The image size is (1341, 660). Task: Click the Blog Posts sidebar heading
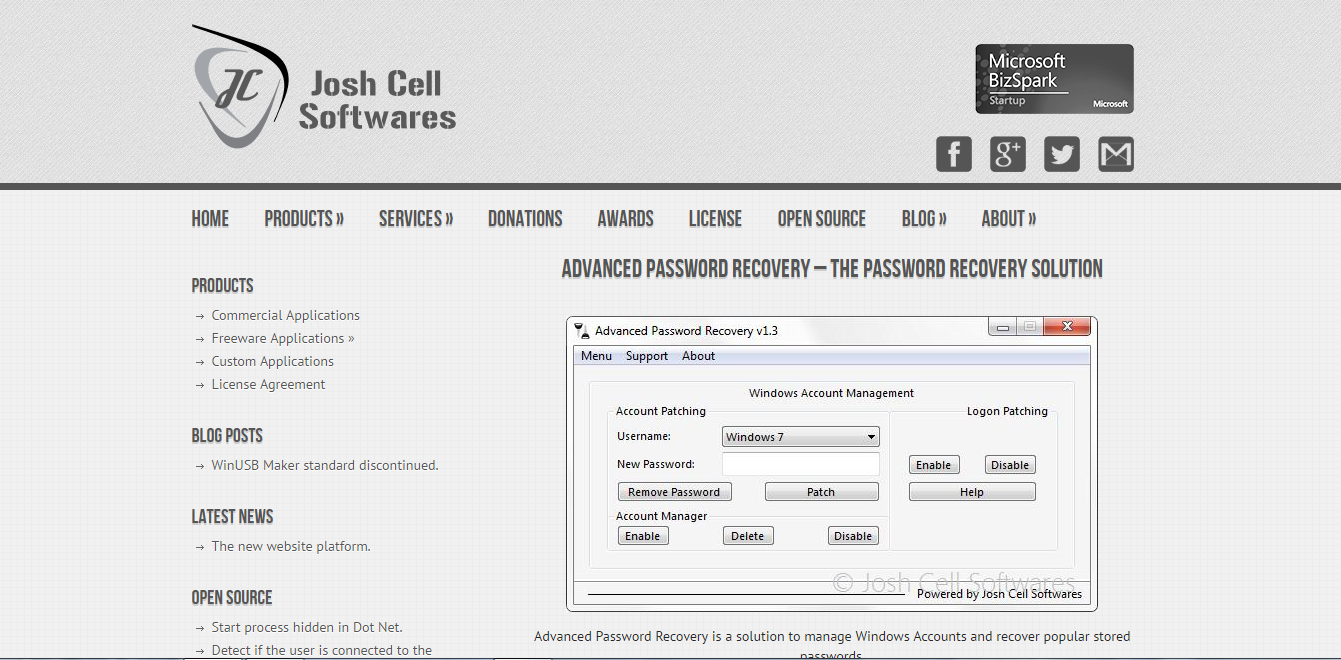tap(227, 436)
